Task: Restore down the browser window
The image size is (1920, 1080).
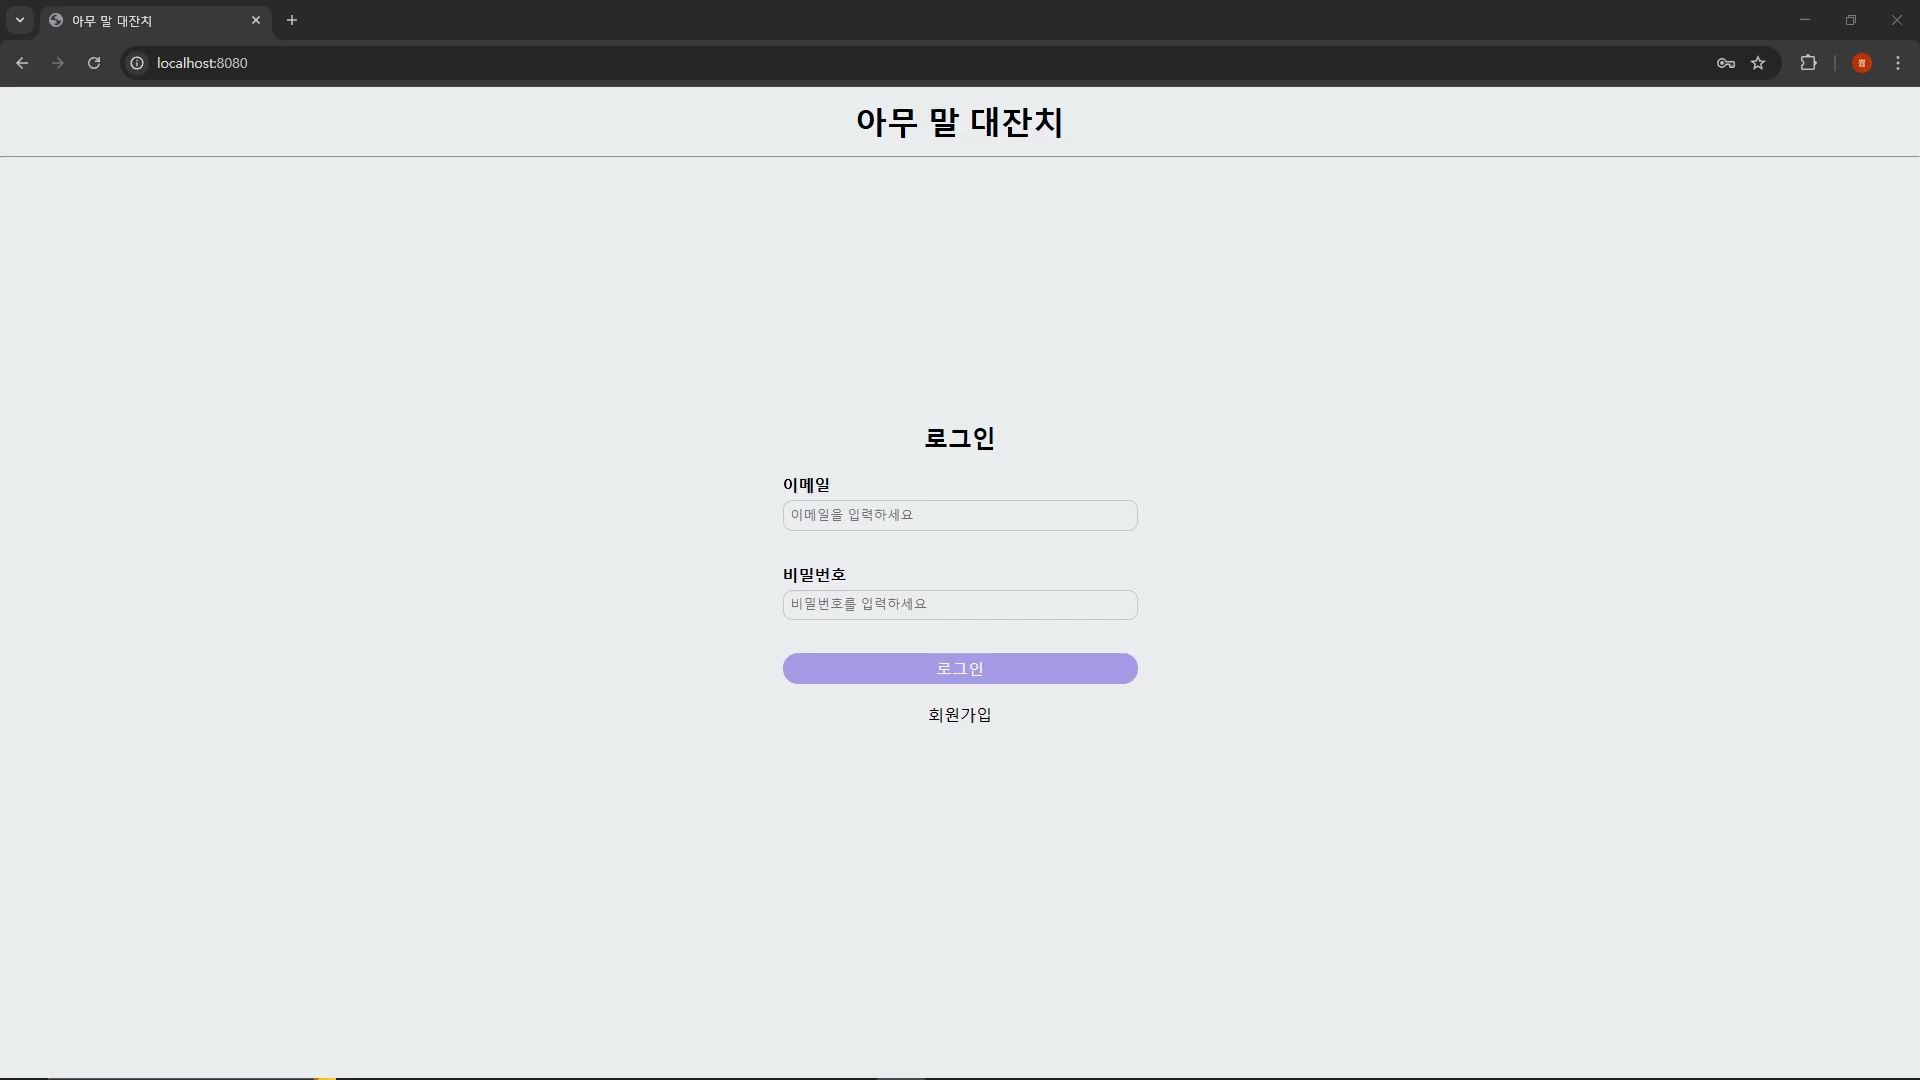Action: click(x=1851, y=20)
